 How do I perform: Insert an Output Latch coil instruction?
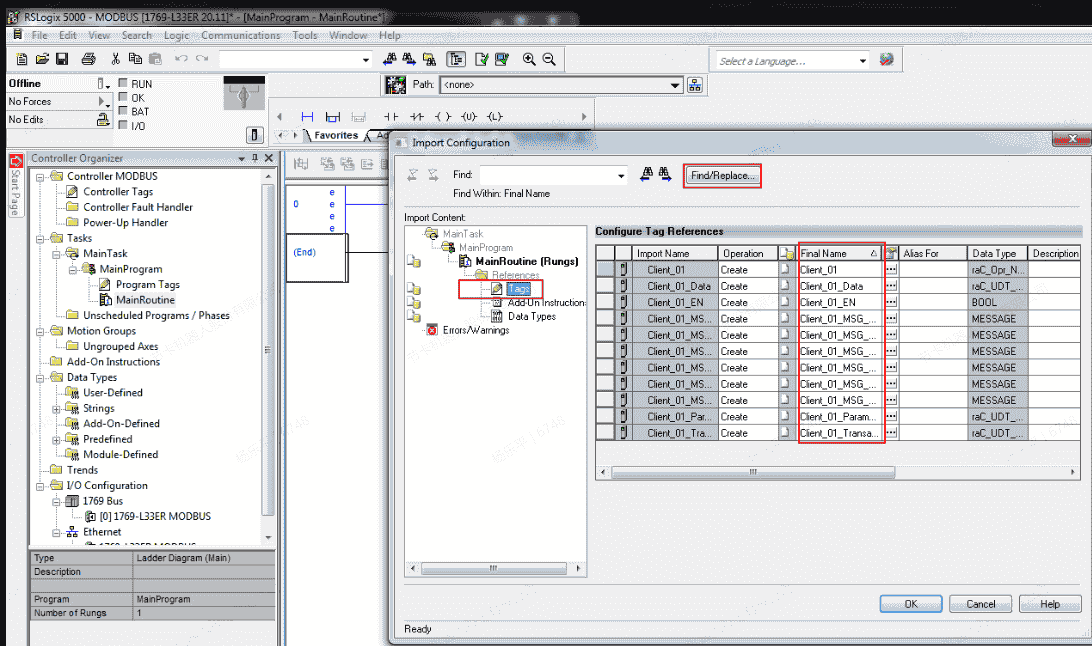click(495, 117)
